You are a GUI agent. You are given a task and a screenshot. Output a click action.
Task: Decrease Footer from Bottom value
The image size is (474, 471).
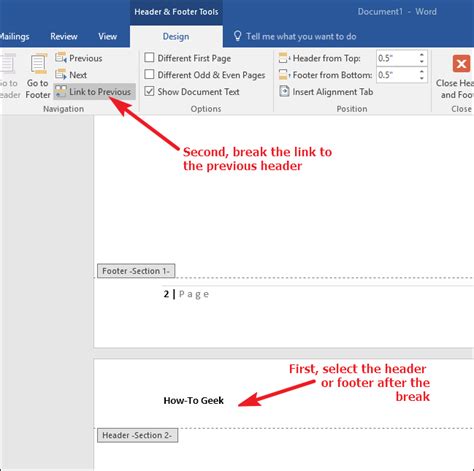pyautogui.click(x=422, y=78)
